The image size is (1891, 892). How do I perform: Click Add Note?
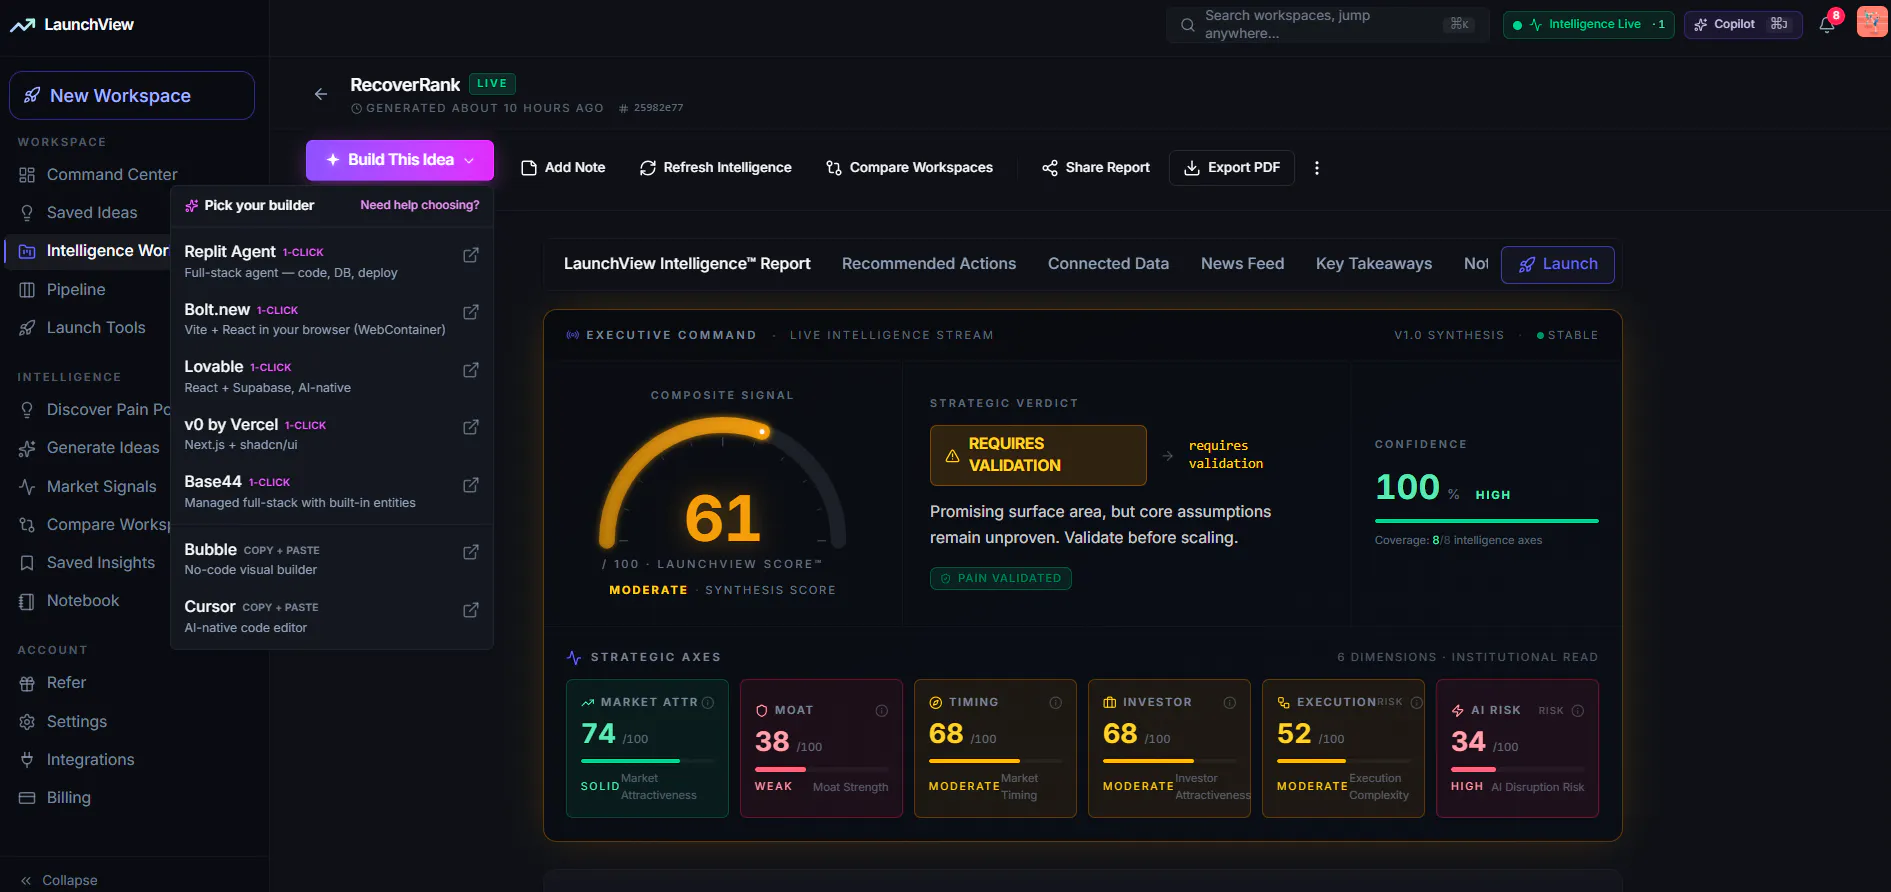(x=563, y=168)
